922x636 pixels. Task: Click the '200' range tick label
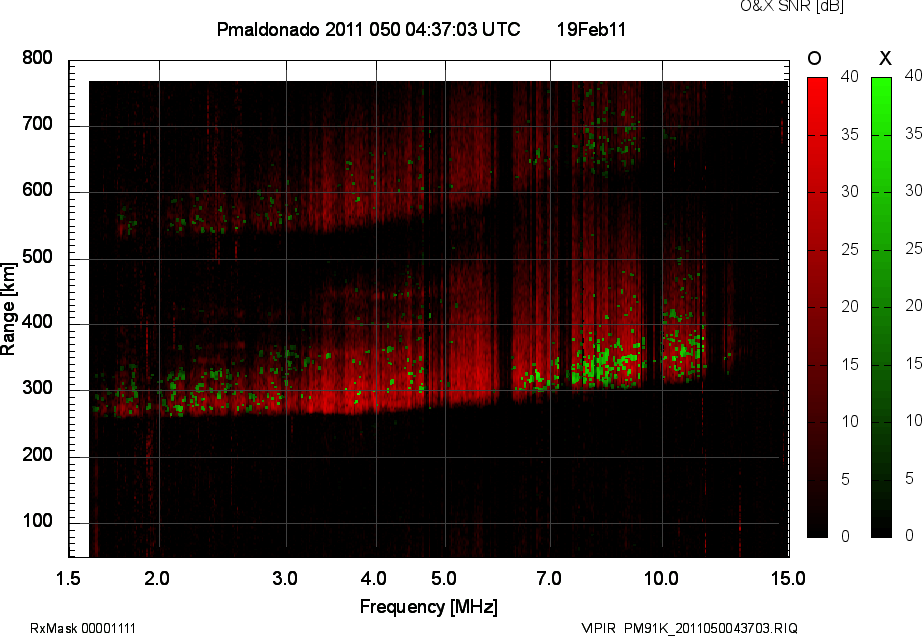tap(37, 454)
